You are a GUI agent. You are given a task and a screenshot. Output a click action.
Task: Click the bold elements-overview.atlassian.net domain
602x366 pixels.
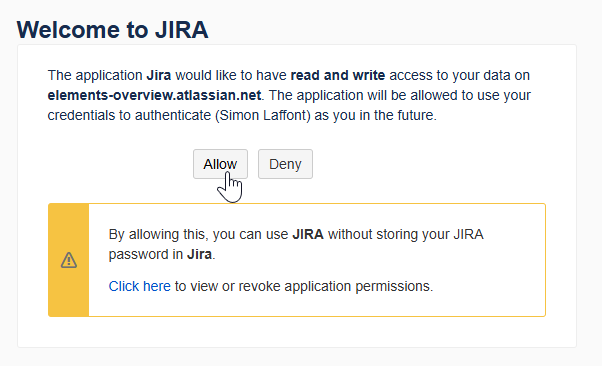pos(154,95)
